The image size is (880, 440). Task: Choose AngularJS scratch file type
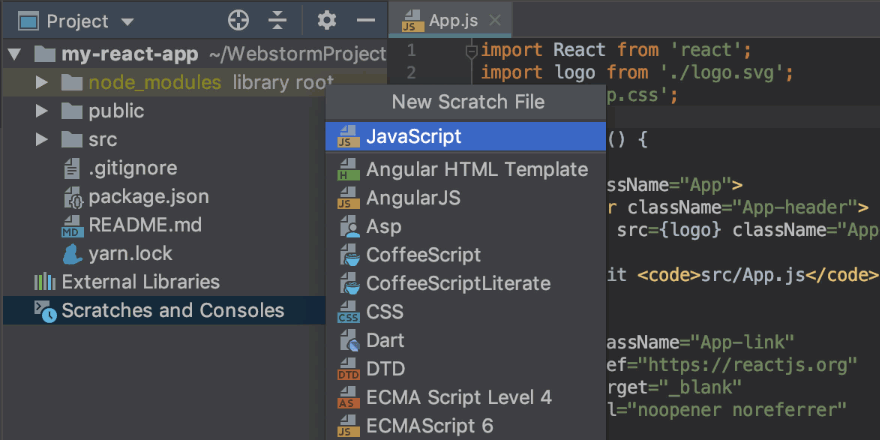(466, 198)
